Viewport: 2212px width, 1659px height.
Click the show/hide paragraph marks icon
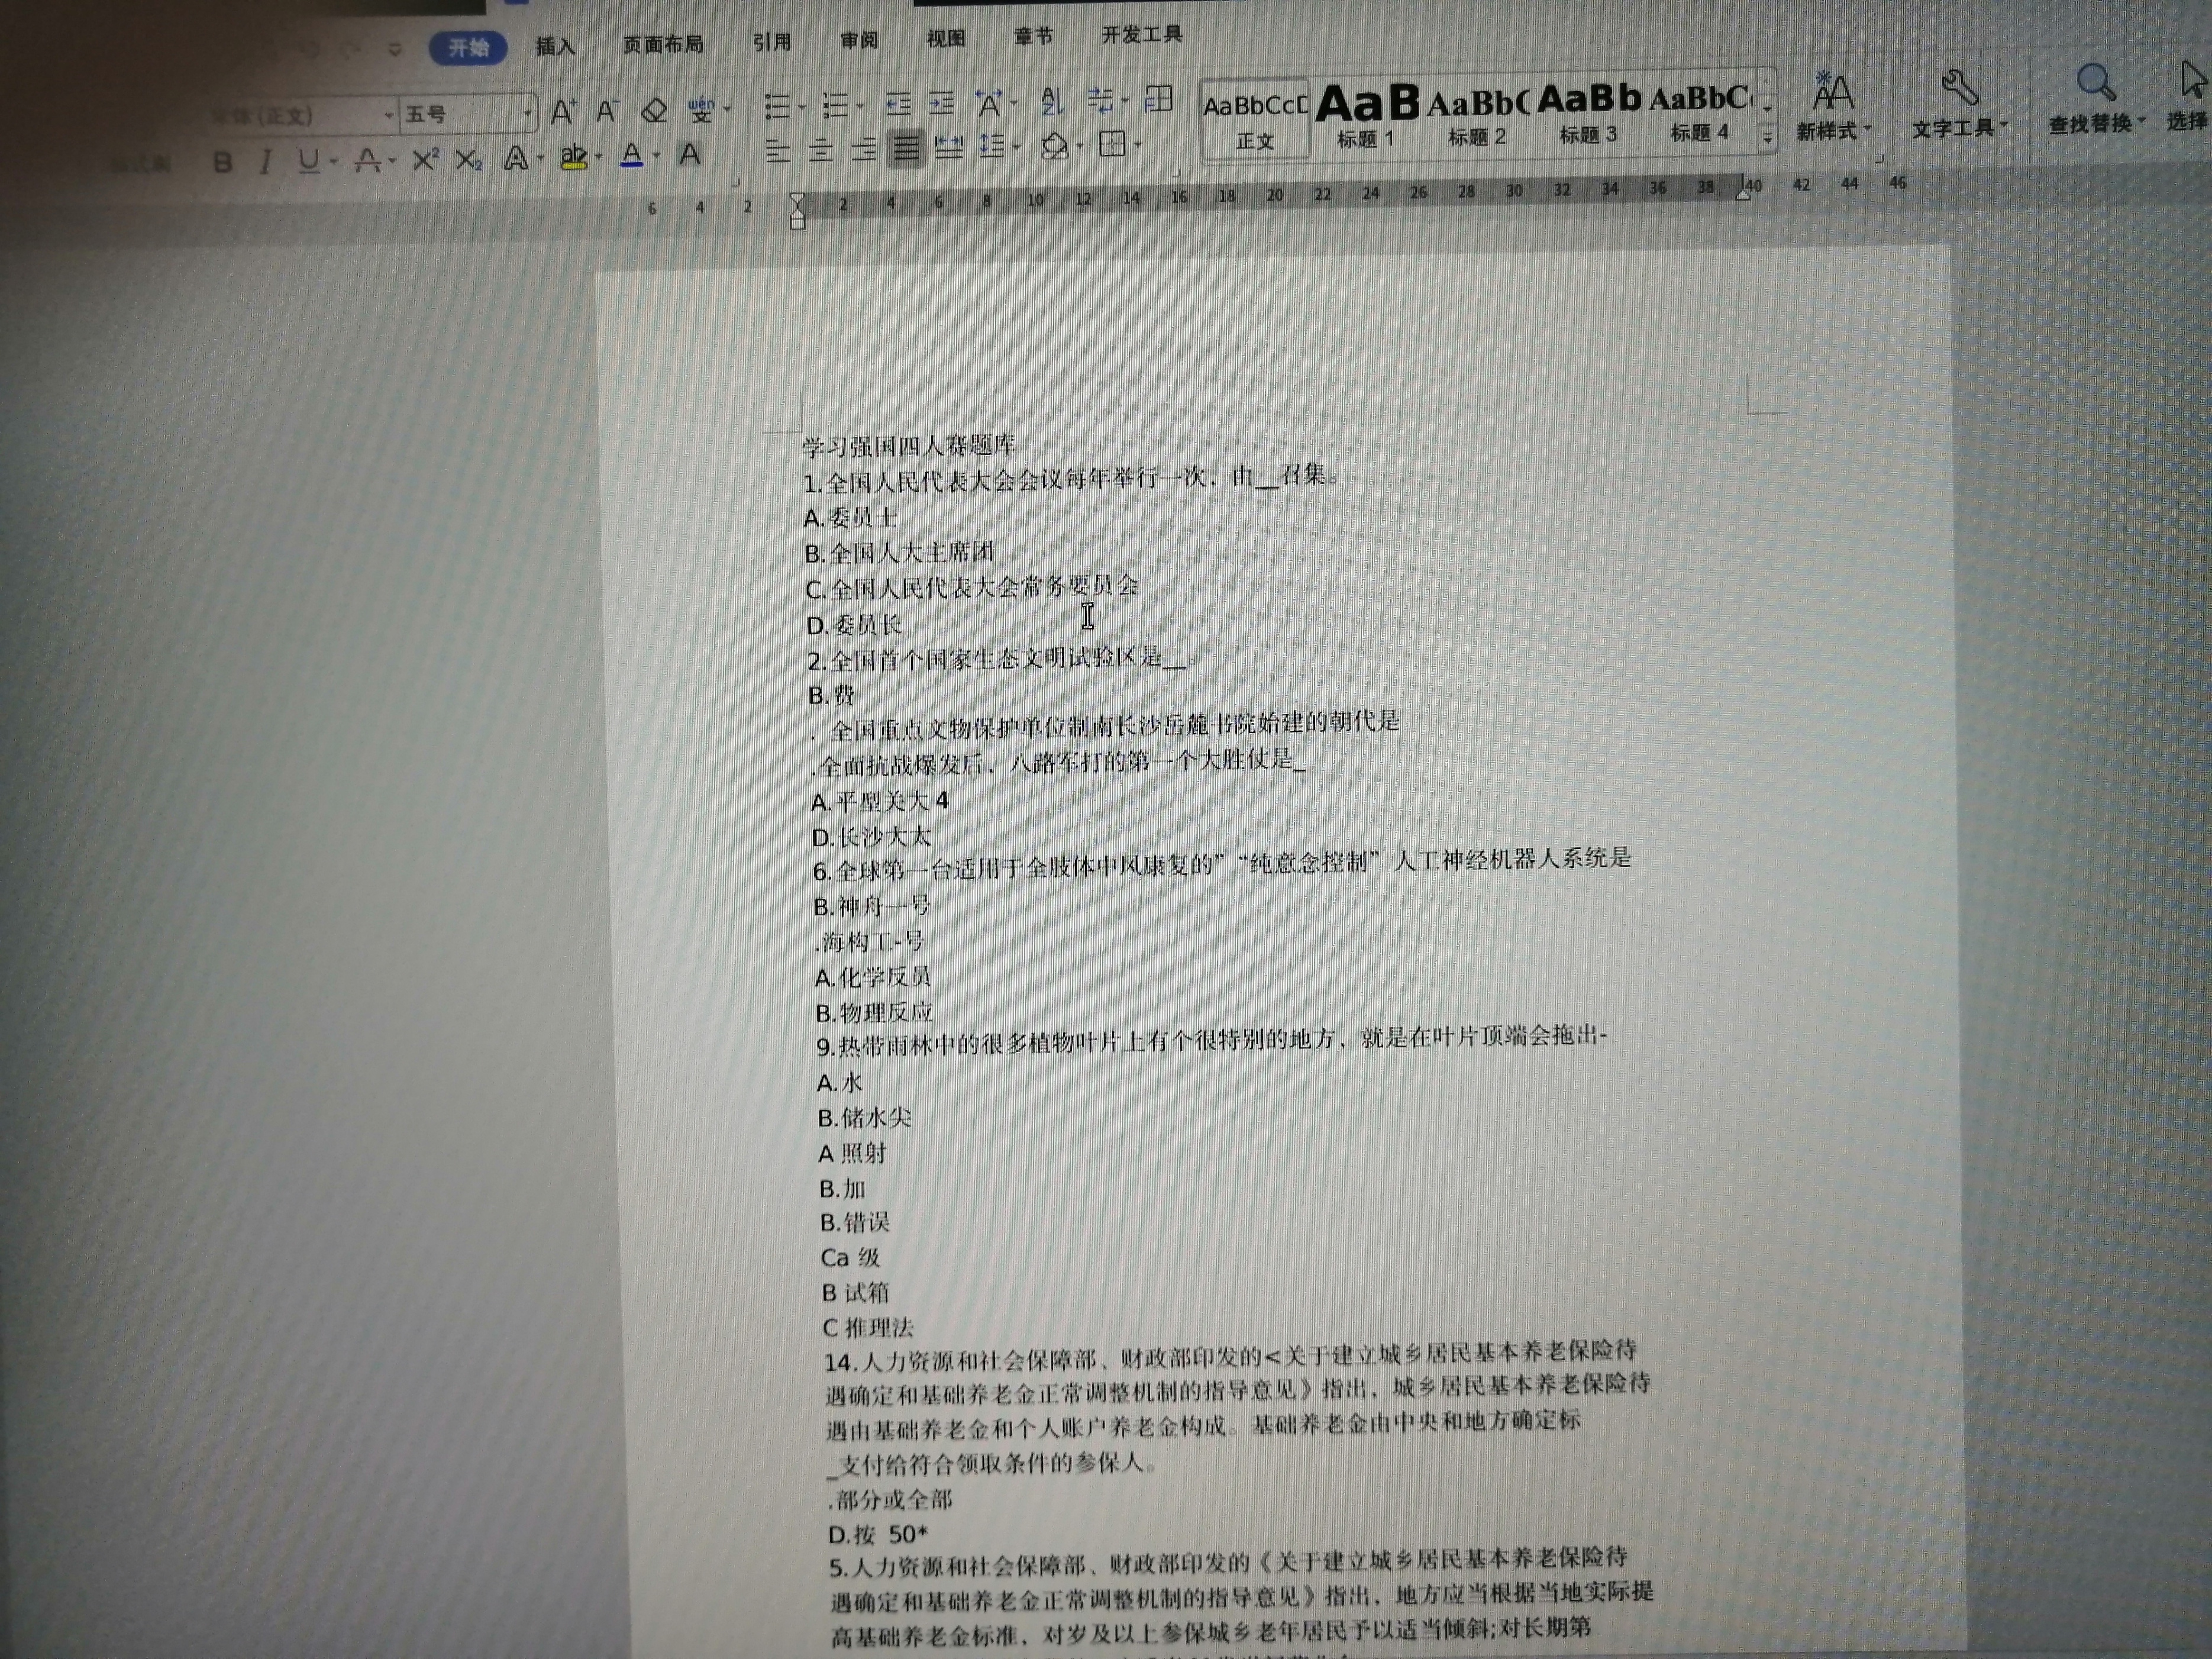1101,99
